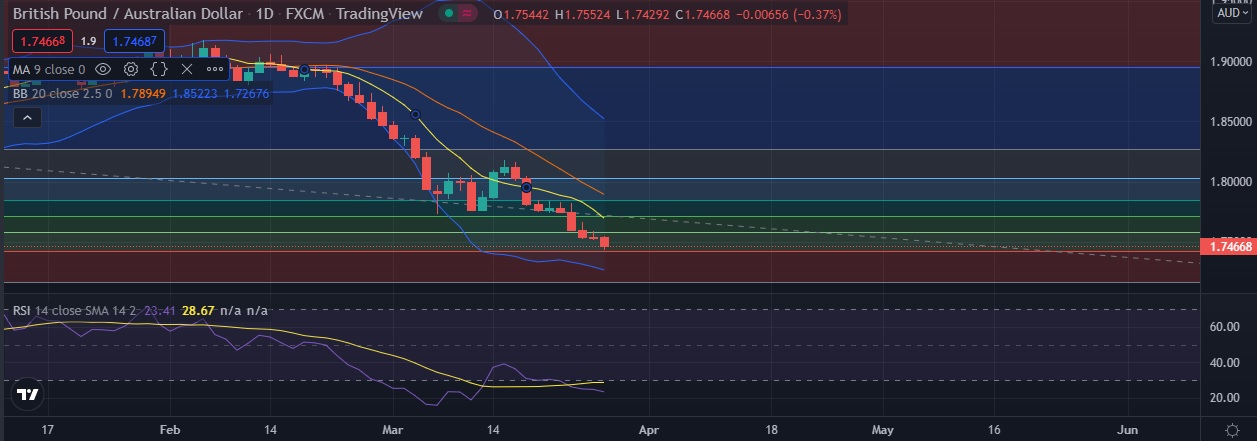Click the spread value 1.9

[x=87, y=41]
